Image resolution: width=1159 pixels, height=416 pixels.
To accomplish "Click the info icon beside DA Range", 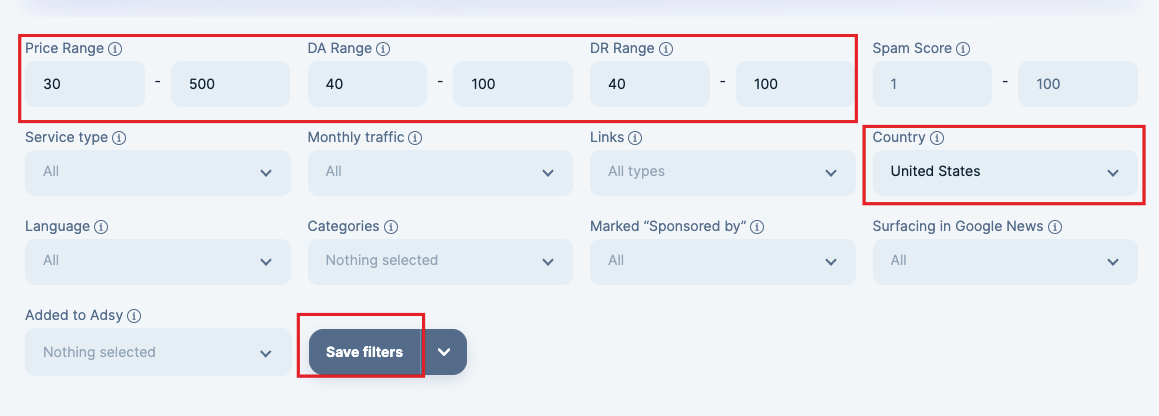I will [x=382, y=49].
